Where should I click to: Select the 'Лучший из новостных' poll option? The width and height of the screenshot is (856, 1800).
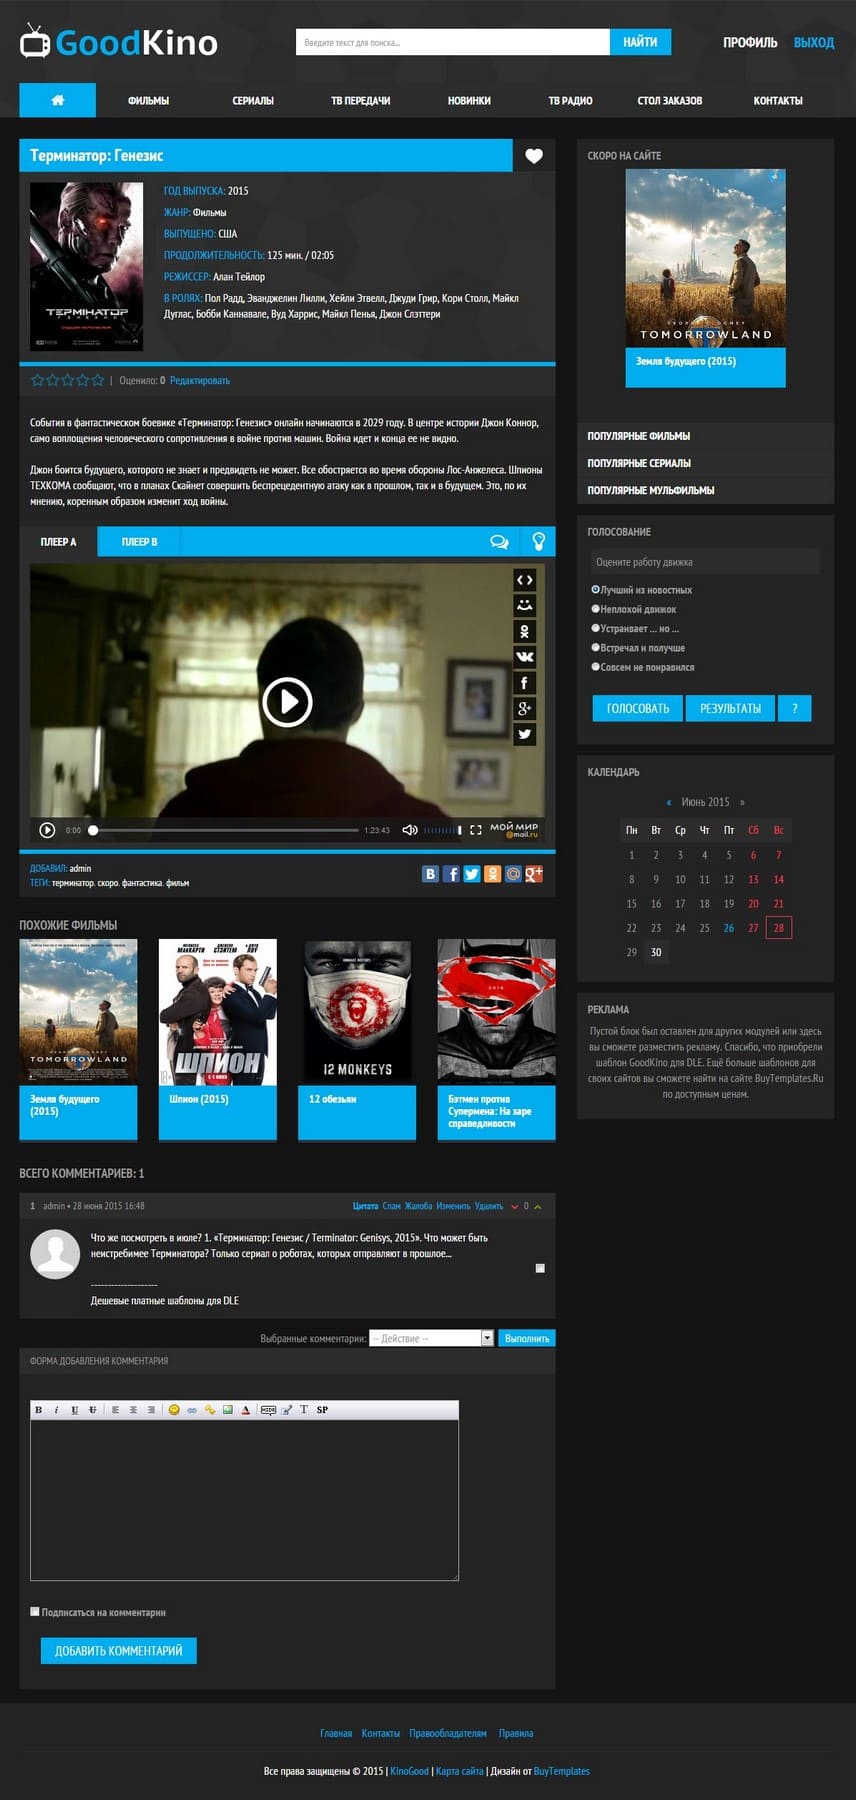click(x=595, y=590)
